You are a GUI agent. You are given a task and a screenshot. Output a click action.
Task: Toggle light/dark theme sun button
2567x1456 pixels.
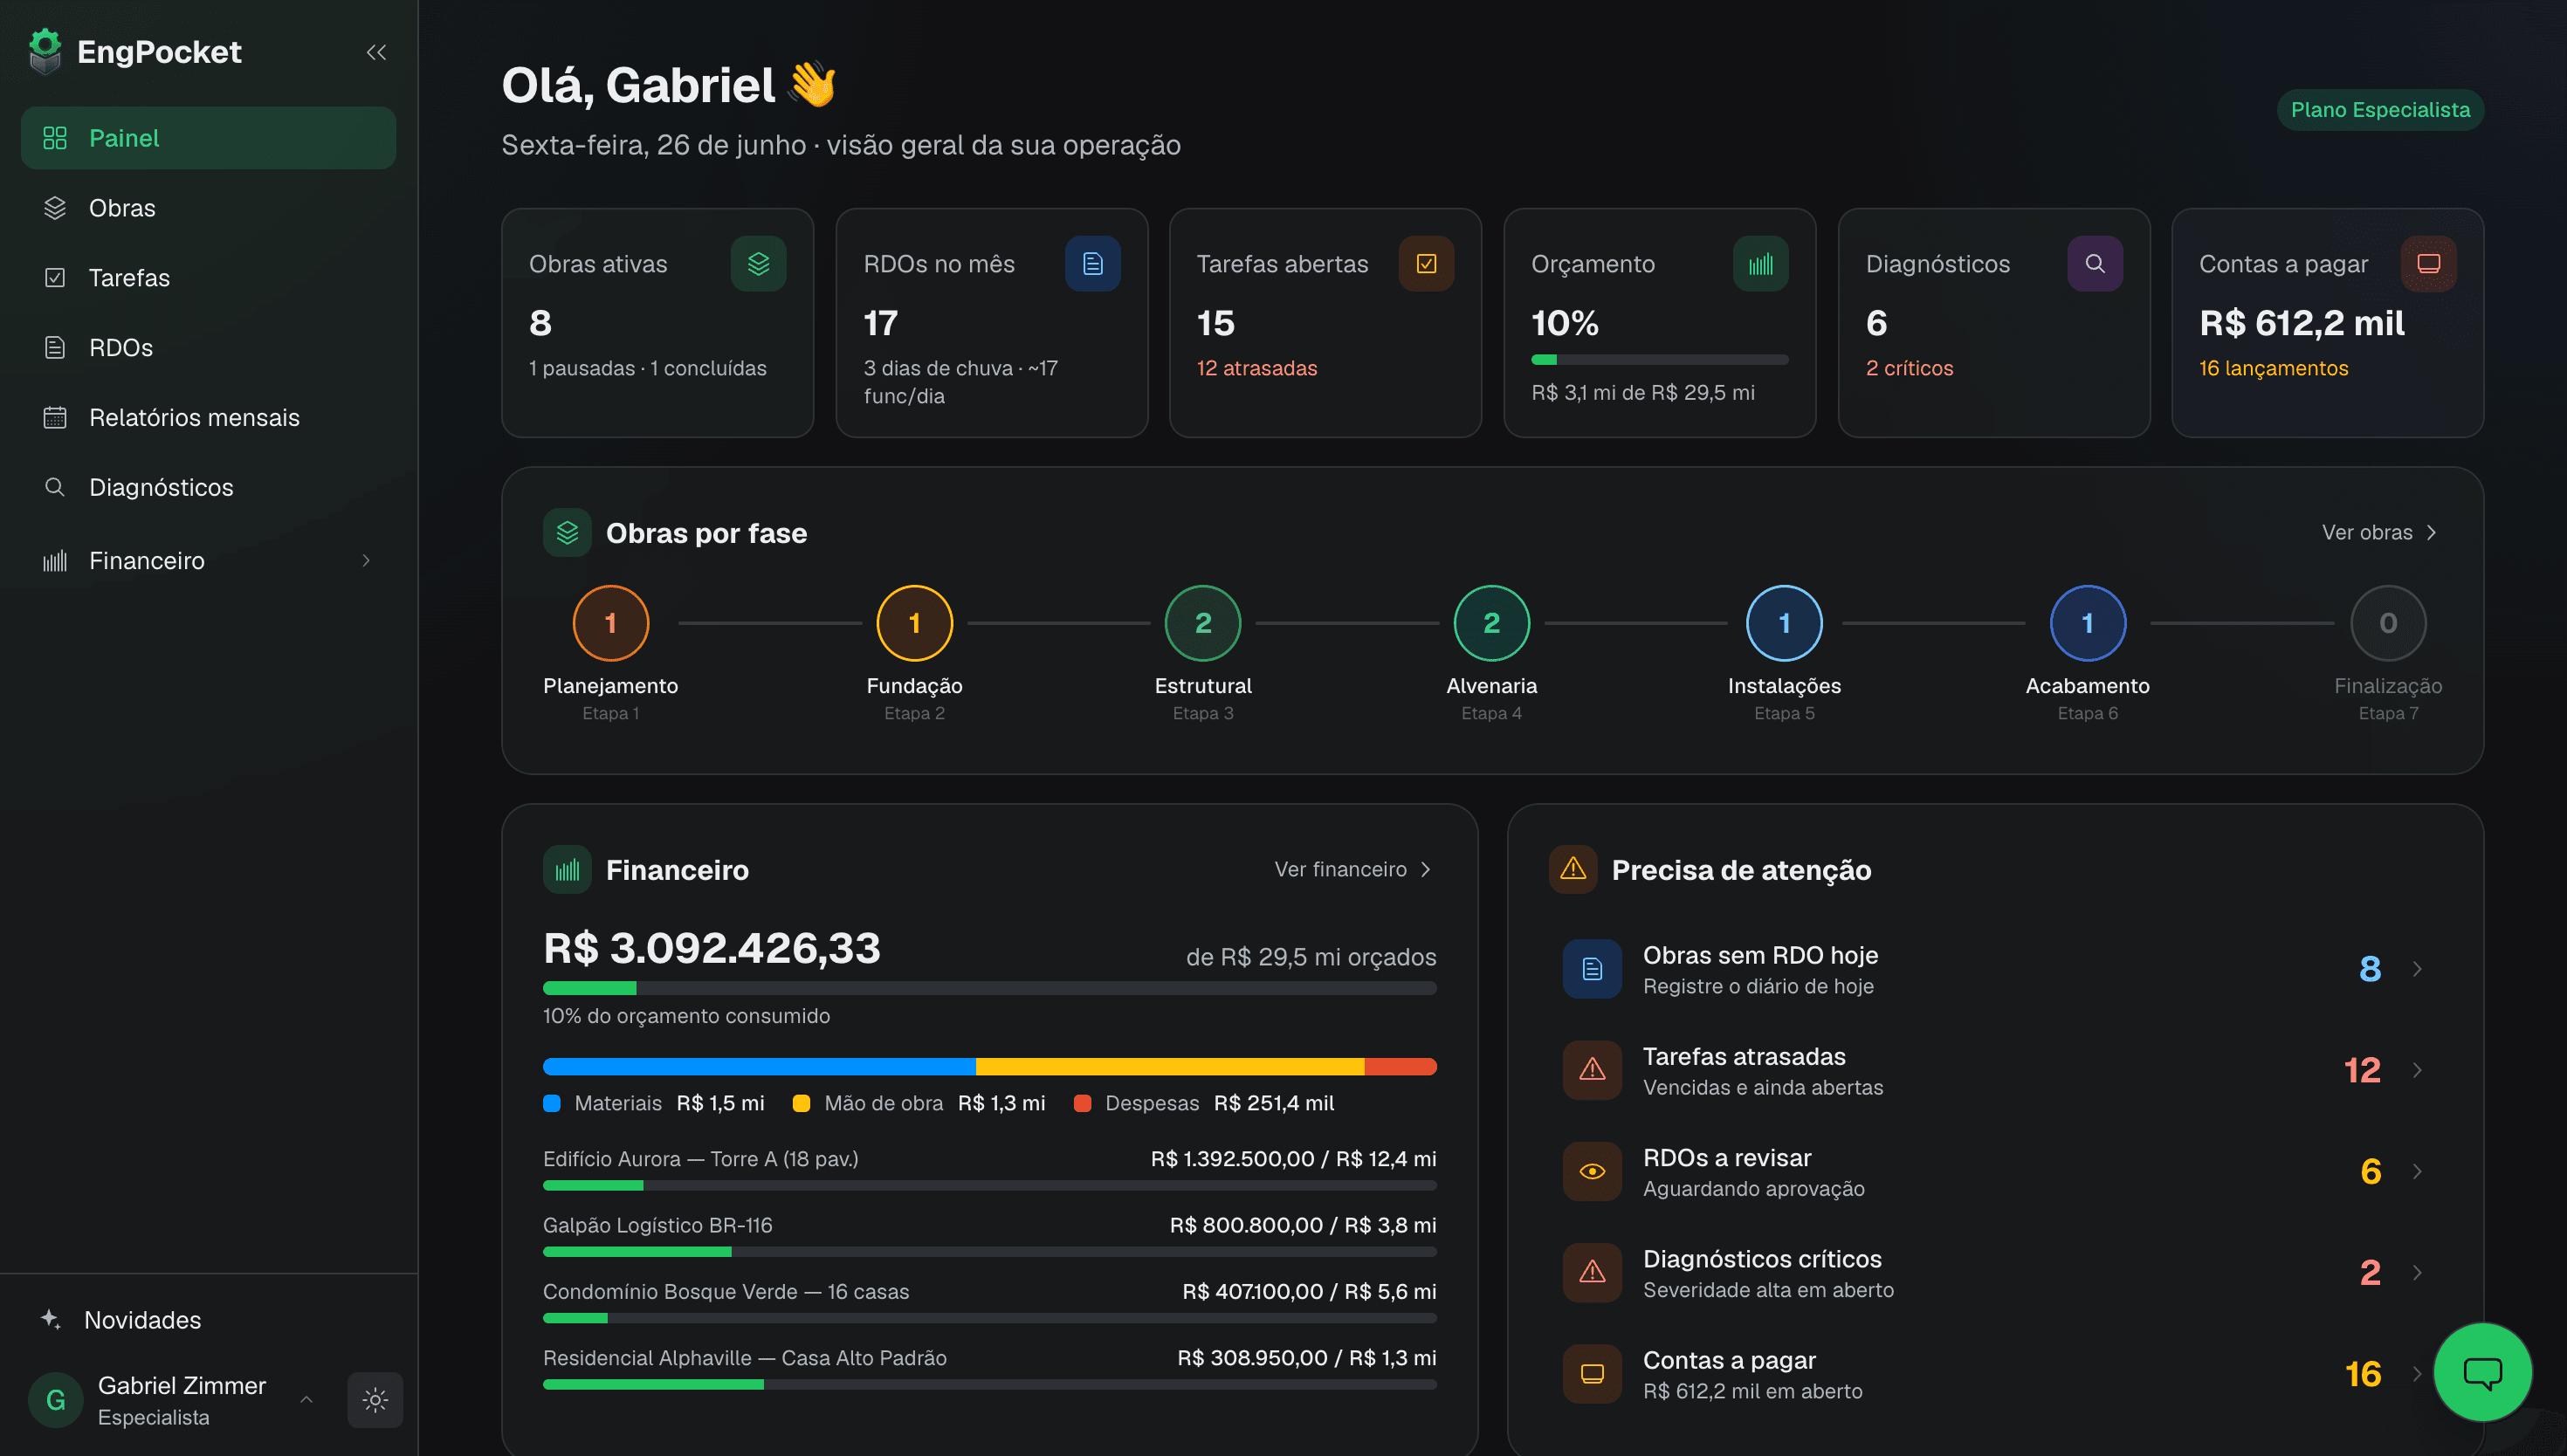[375, 1400]
